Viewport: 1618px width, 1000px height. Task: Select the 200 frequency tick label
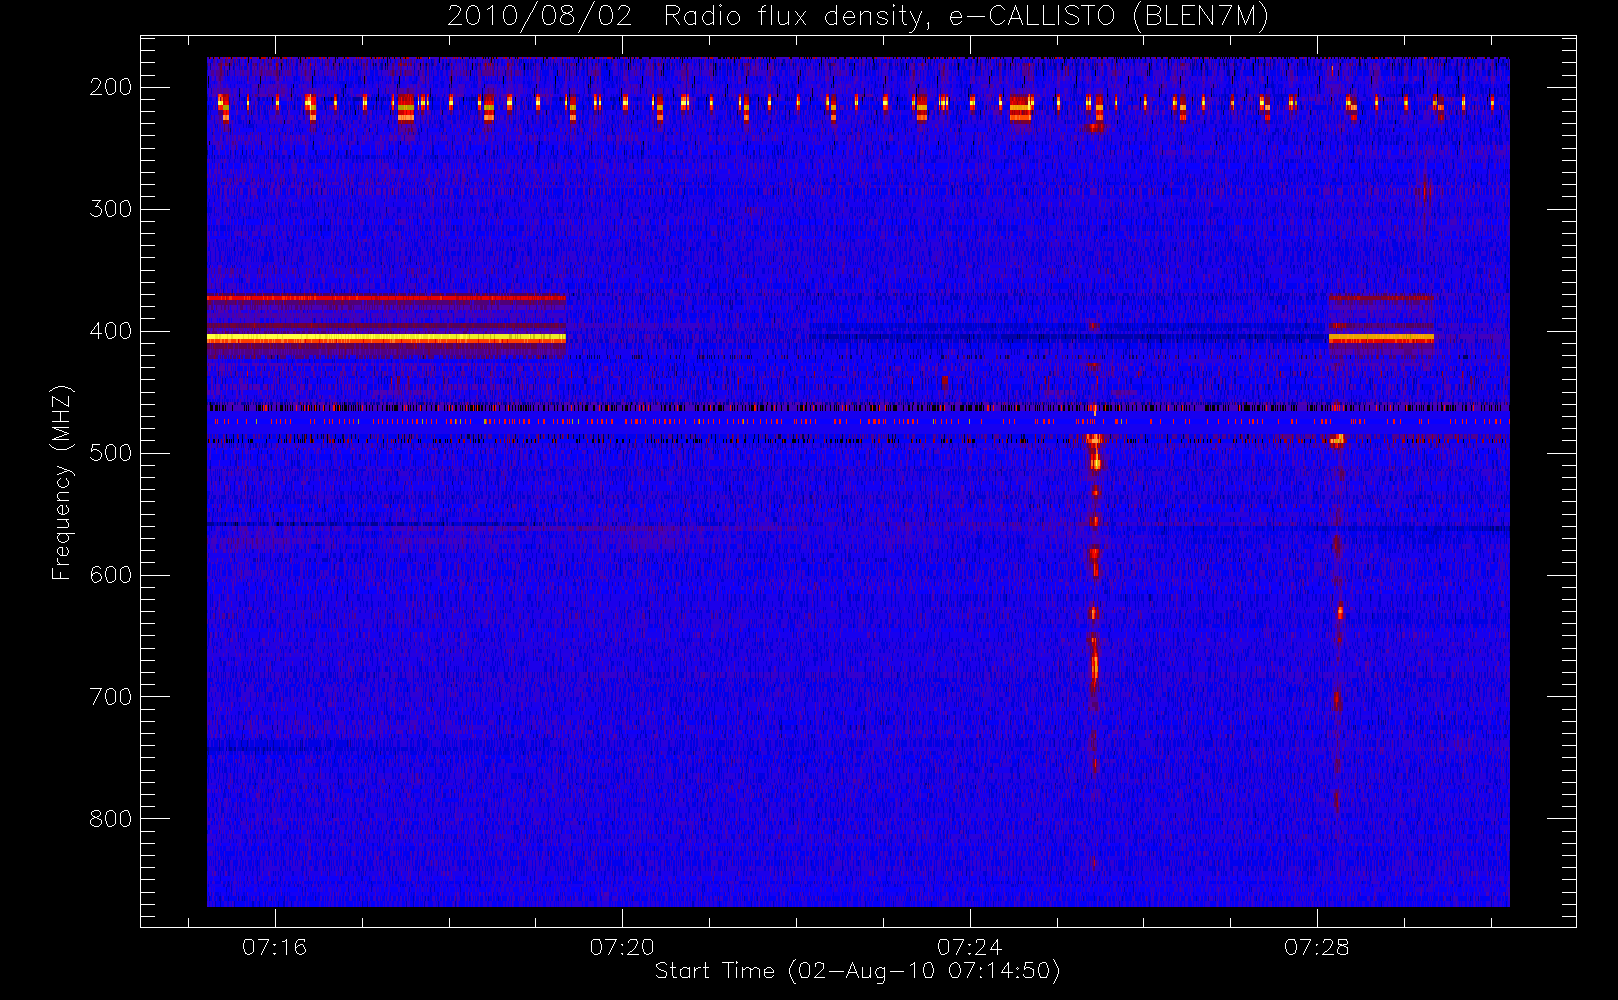(111, 87)
